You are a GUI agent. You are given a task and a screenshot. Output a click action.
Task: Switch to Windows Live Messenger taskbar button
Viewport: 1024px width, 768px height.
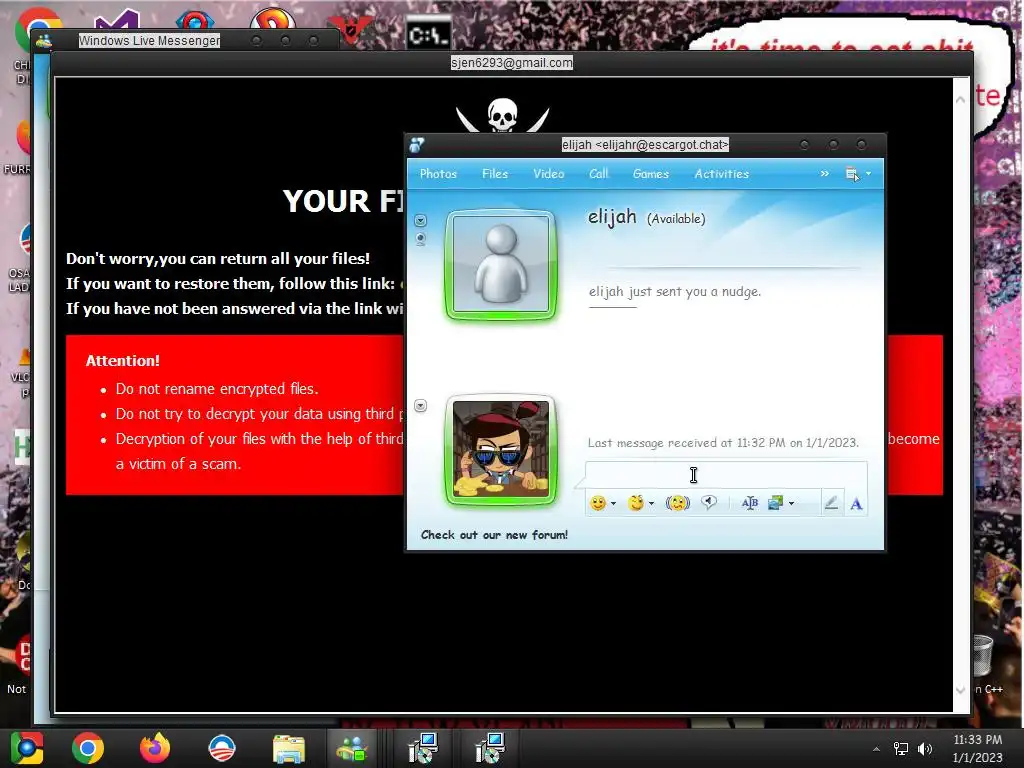(352, 748)
